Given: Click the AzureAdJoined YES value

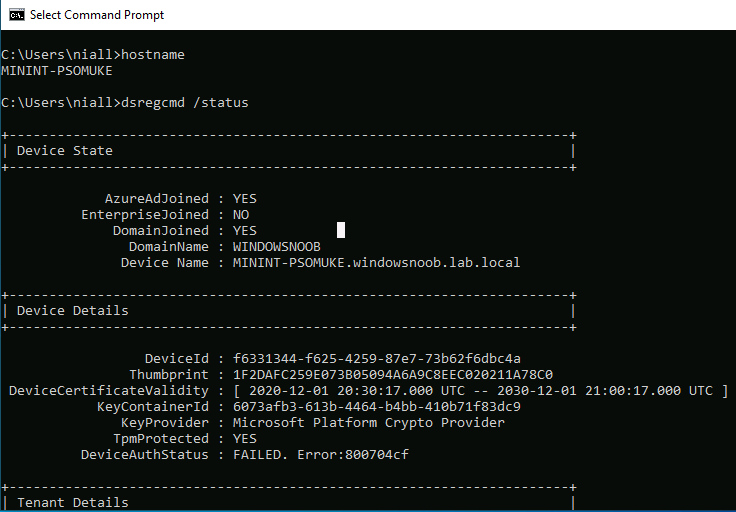Looking at the screenshot, I should coord(245,199).
